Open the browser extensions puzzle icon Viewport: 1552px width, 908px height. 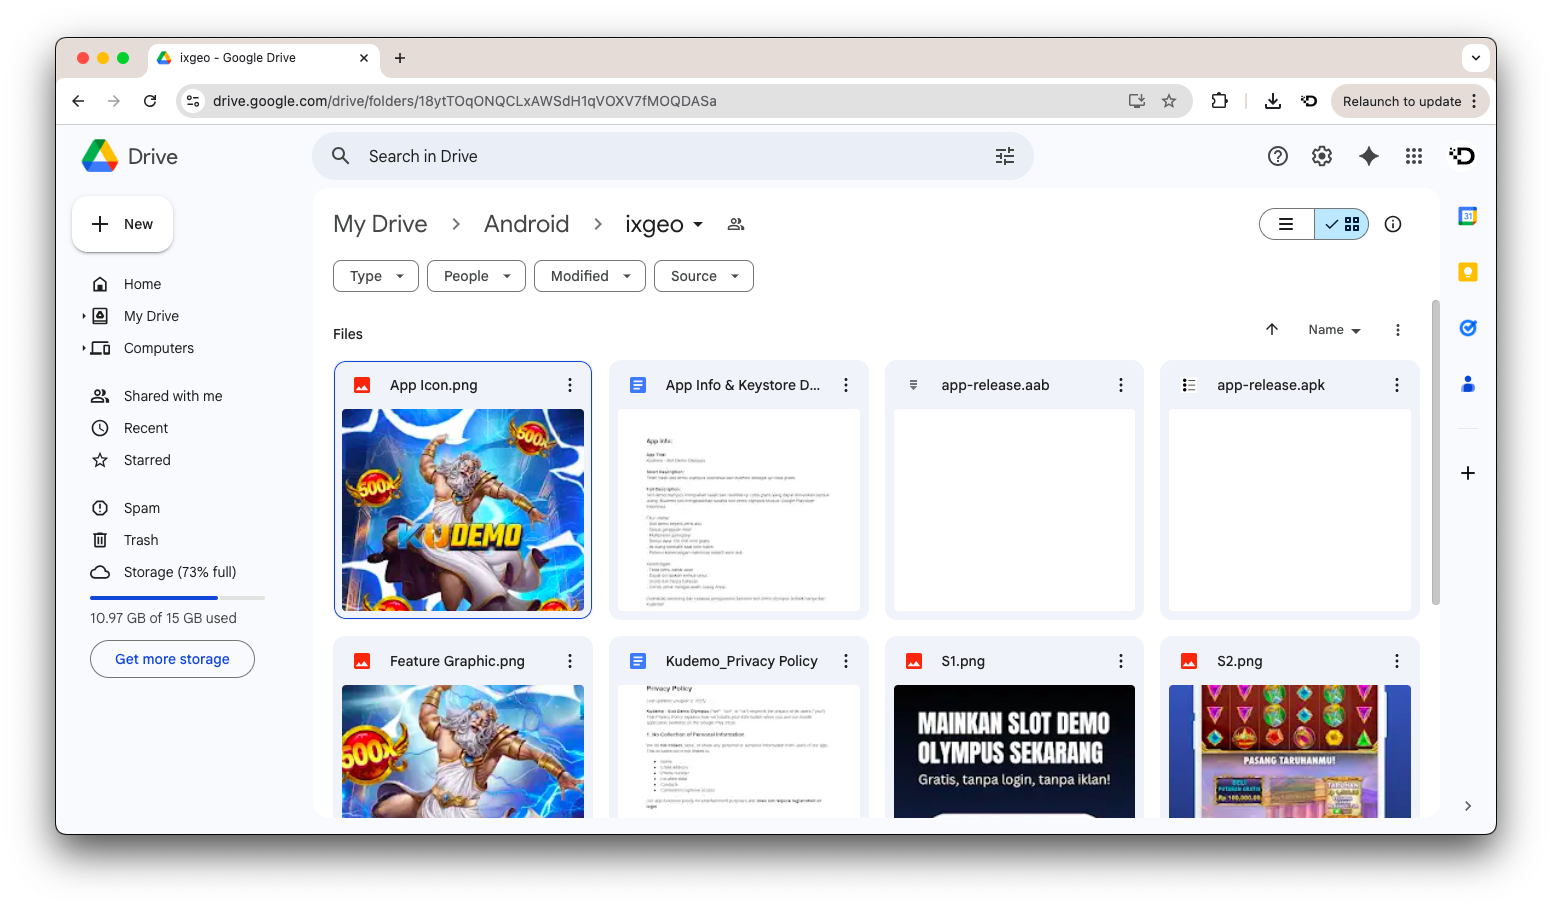click(1219, 101)
